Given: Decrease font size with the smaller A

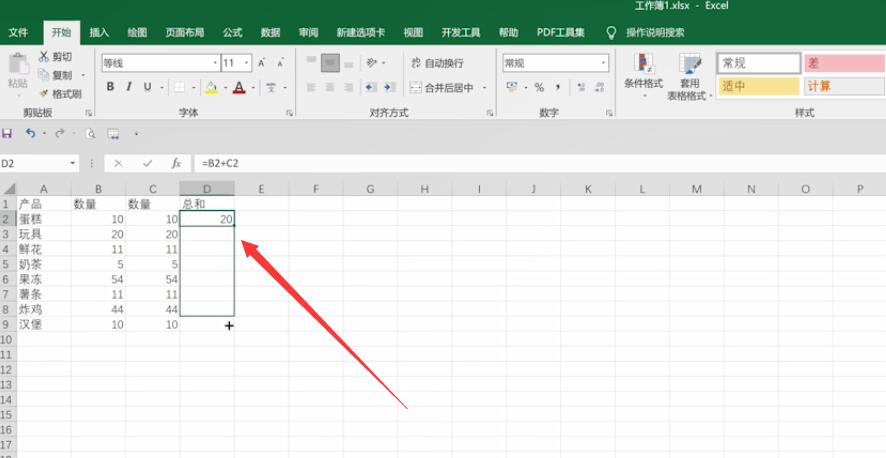Looking at the screenshot, I should click(x=281, y=63).
